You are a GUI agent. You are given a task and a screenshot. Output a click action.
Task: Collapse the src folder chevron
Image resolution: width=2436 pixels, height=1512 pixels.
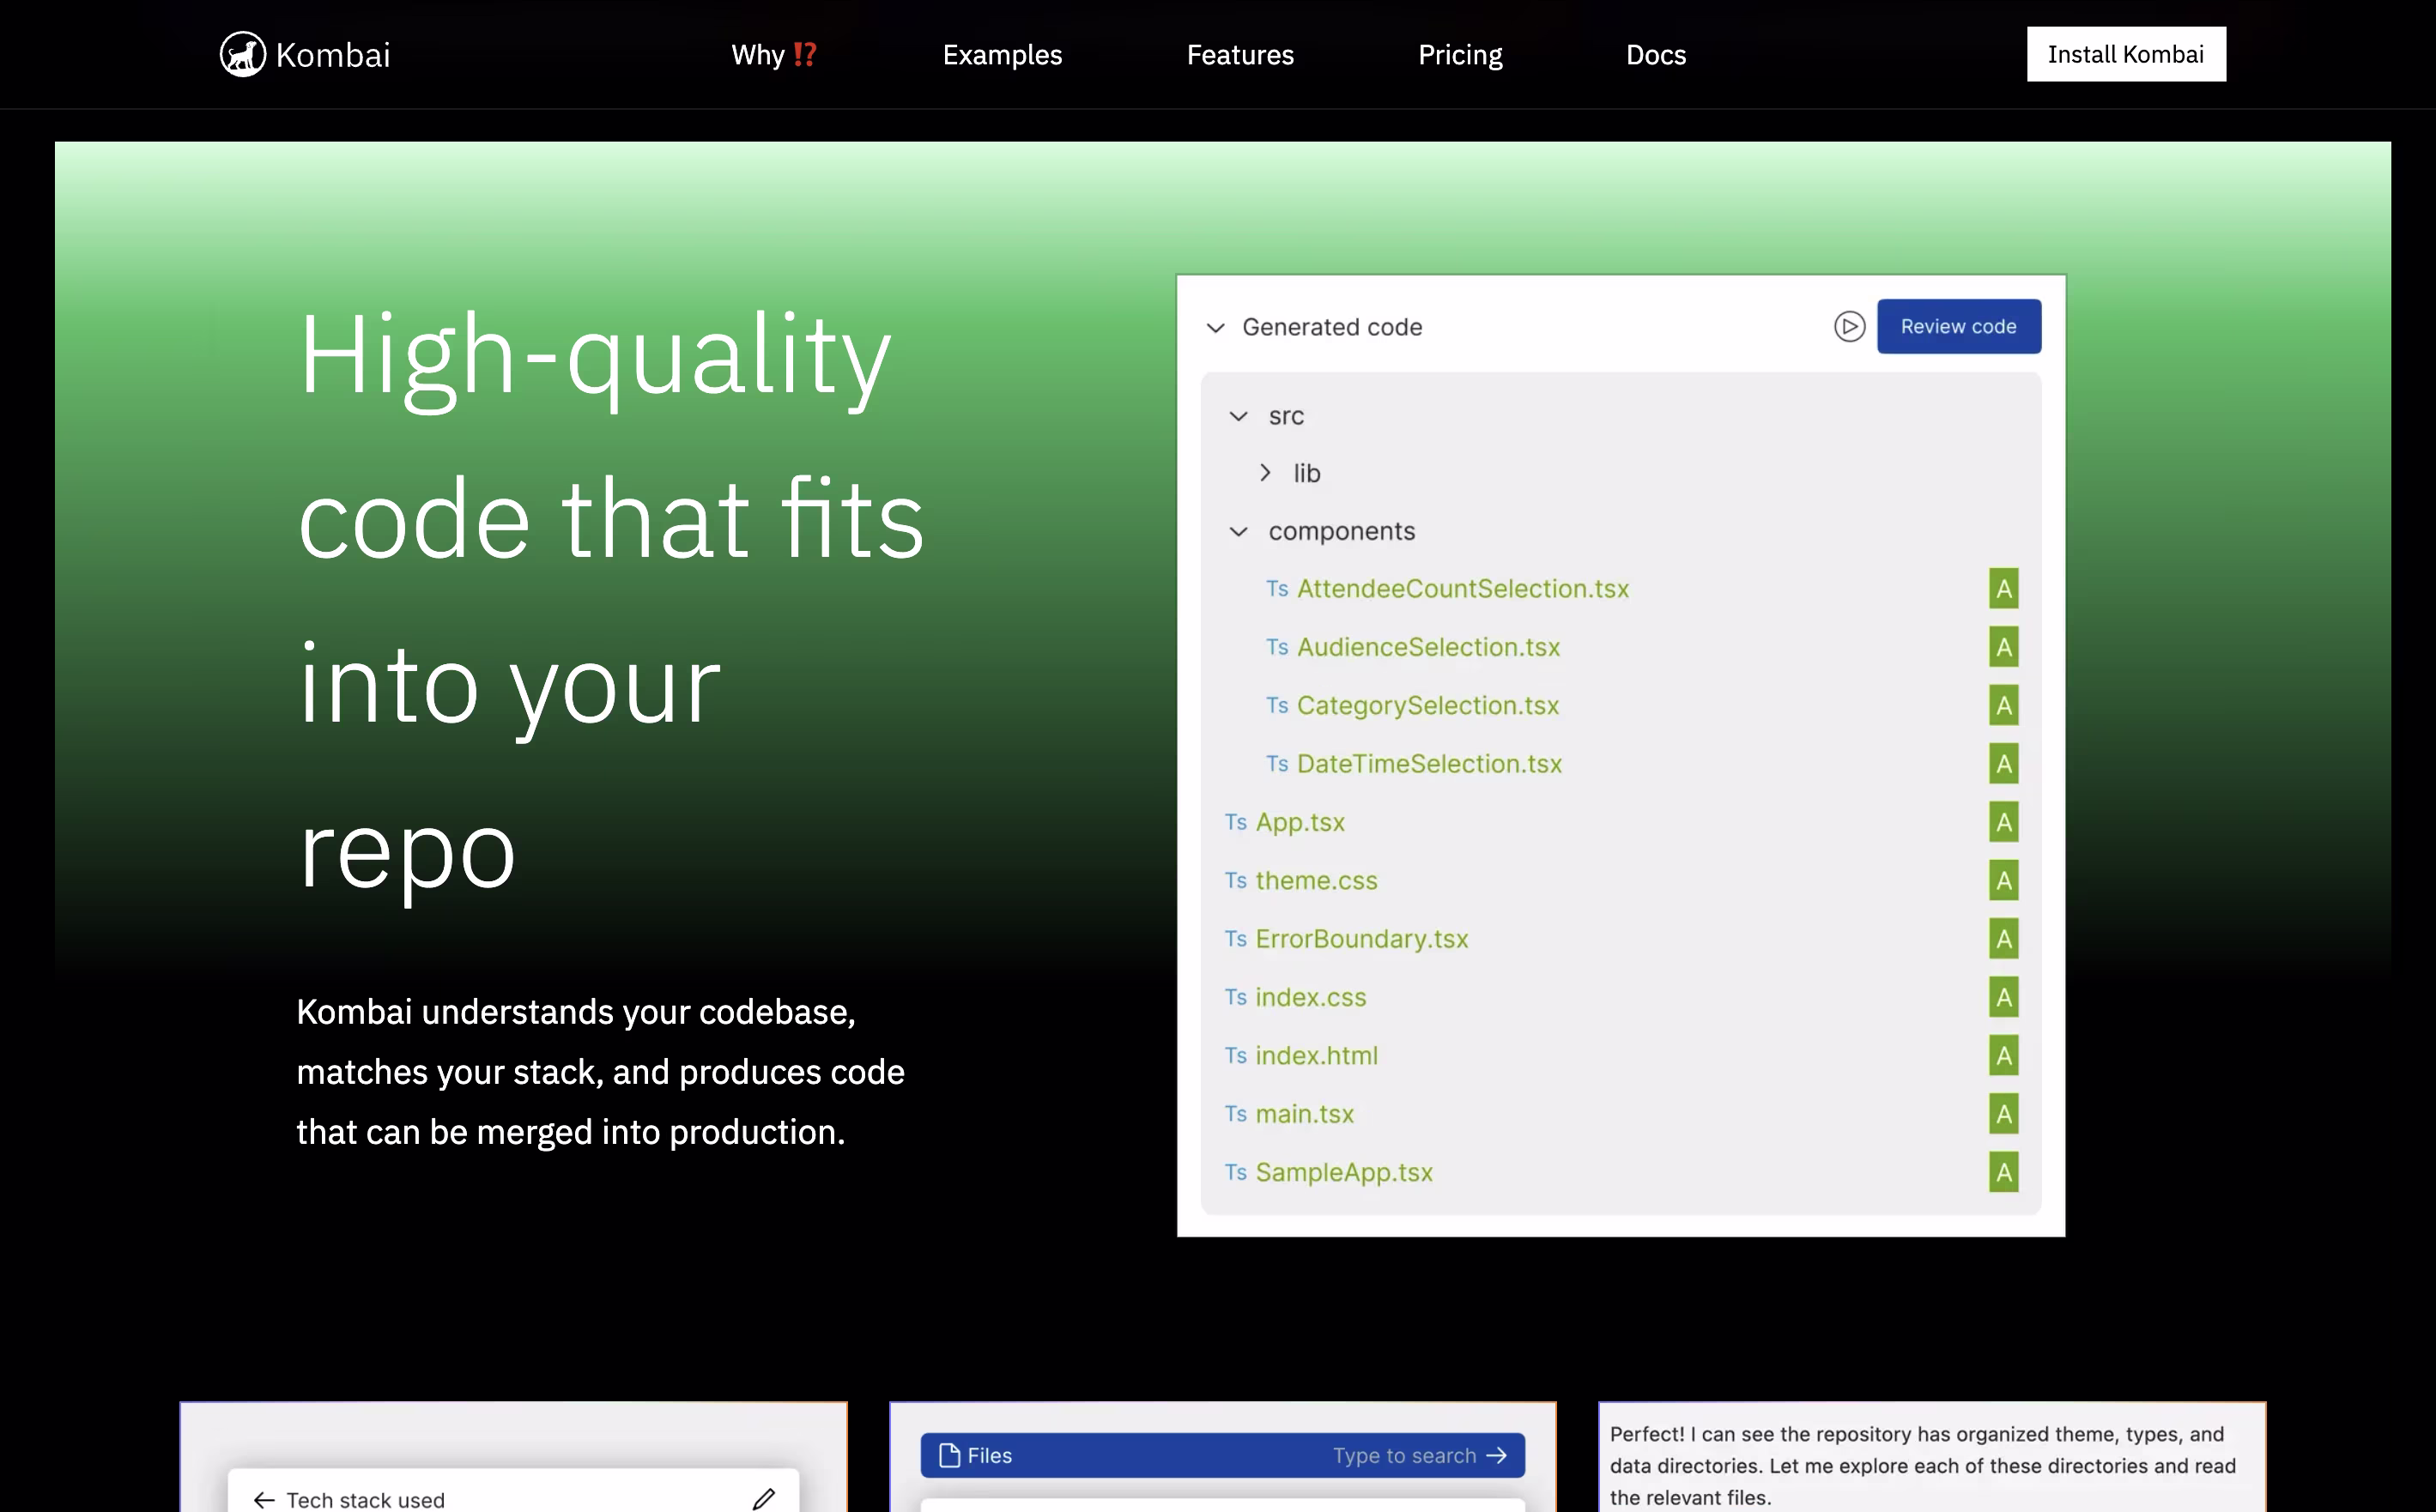(x=1238, y=416)
